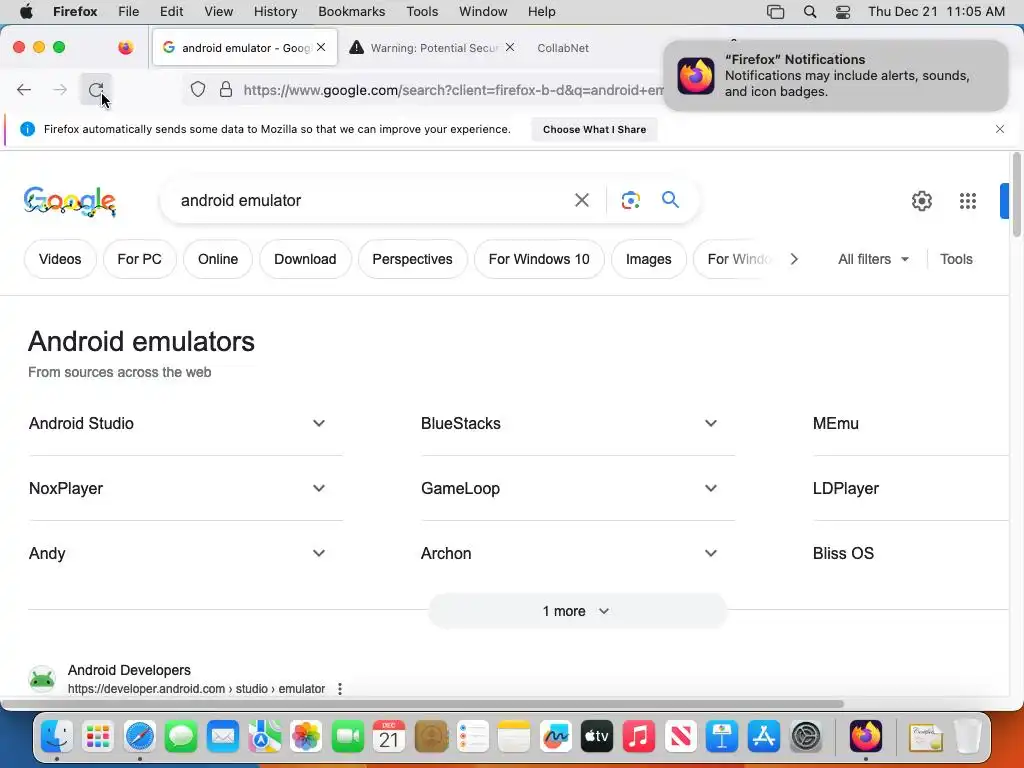Image resolution: width=1024 pixels, height=768 pixels.
Task: Click the horizontal page scrollbar
Action: [423, 704]
